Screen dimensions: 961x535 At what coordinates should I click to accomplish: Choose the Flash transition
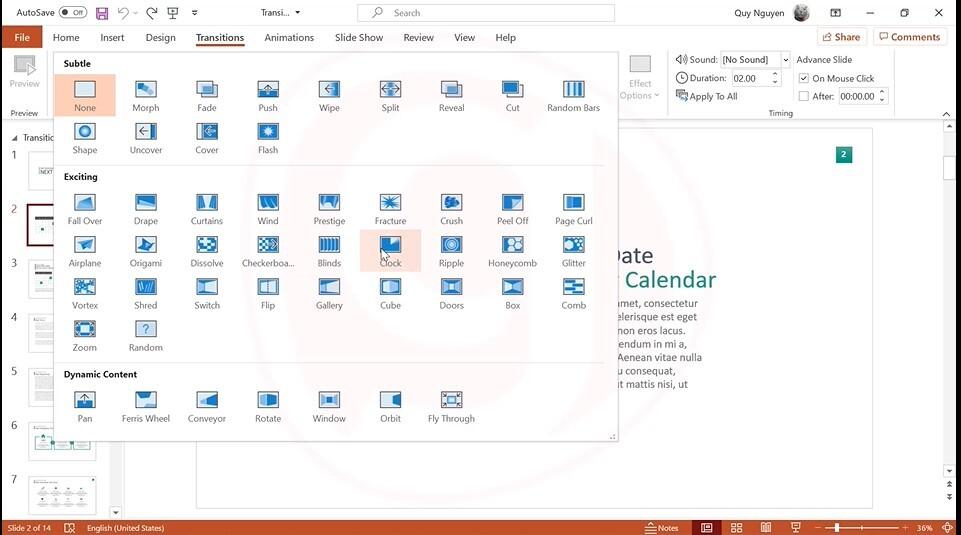pos(268,138)
